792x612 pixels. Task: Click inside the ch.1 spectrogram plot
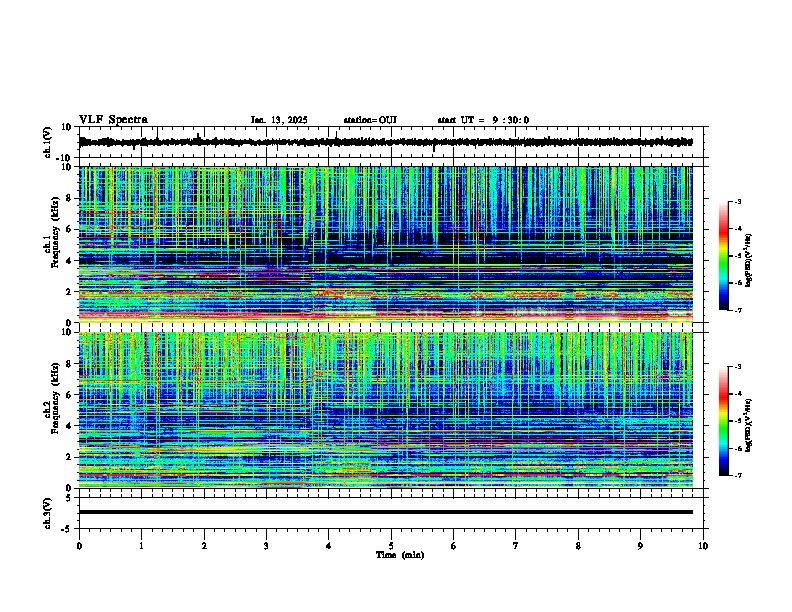click(386, 244)
